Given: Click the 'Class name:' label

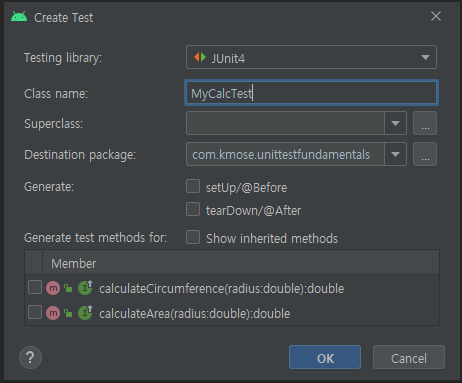Looking at the screenshot, I should [x=56, y=94].
